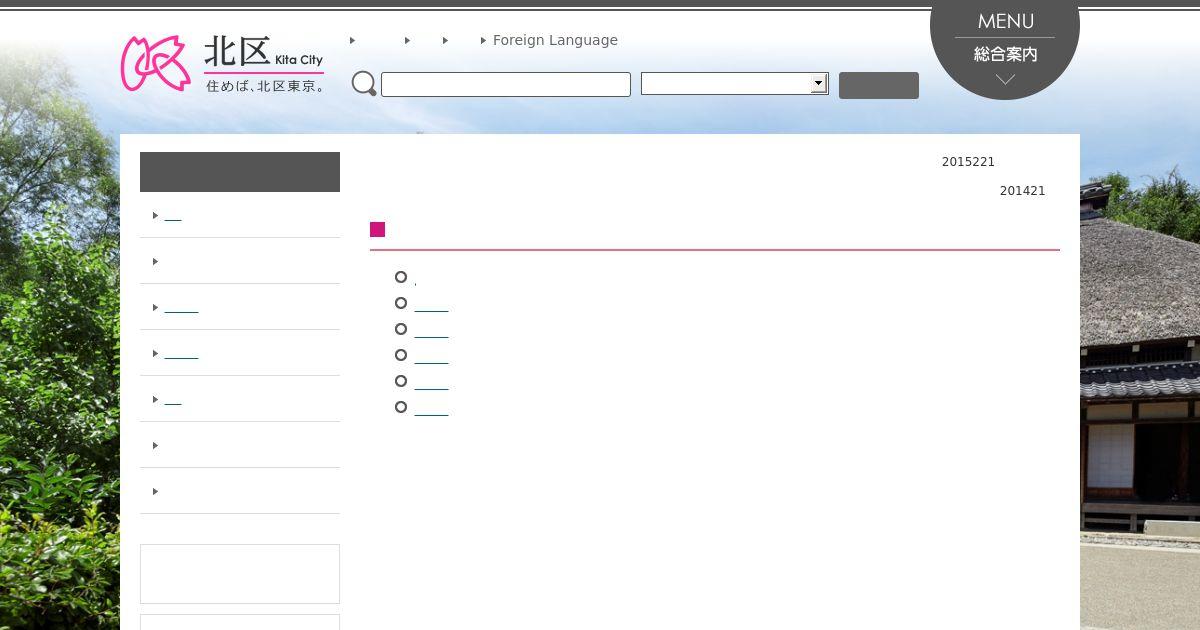Select the date text 201421
This screenshot has height=630, width=1200.
tap(1022, 191)
